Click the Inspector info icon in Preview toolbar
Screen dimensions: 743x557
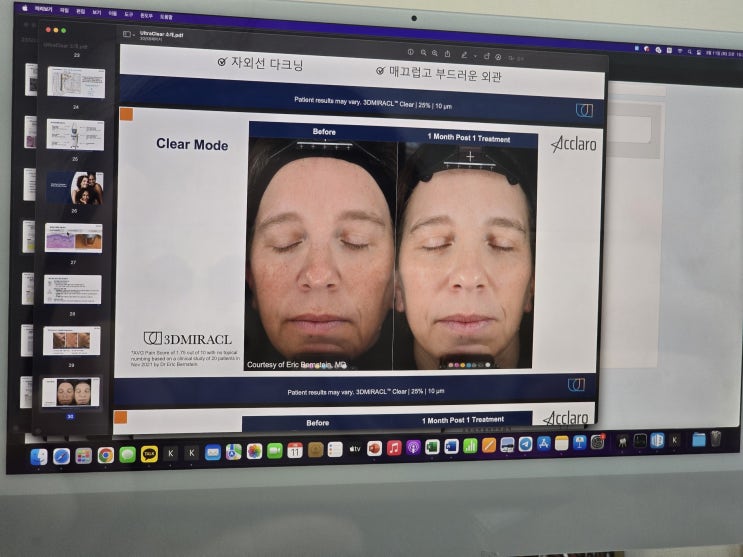click(x=411, y=52)
